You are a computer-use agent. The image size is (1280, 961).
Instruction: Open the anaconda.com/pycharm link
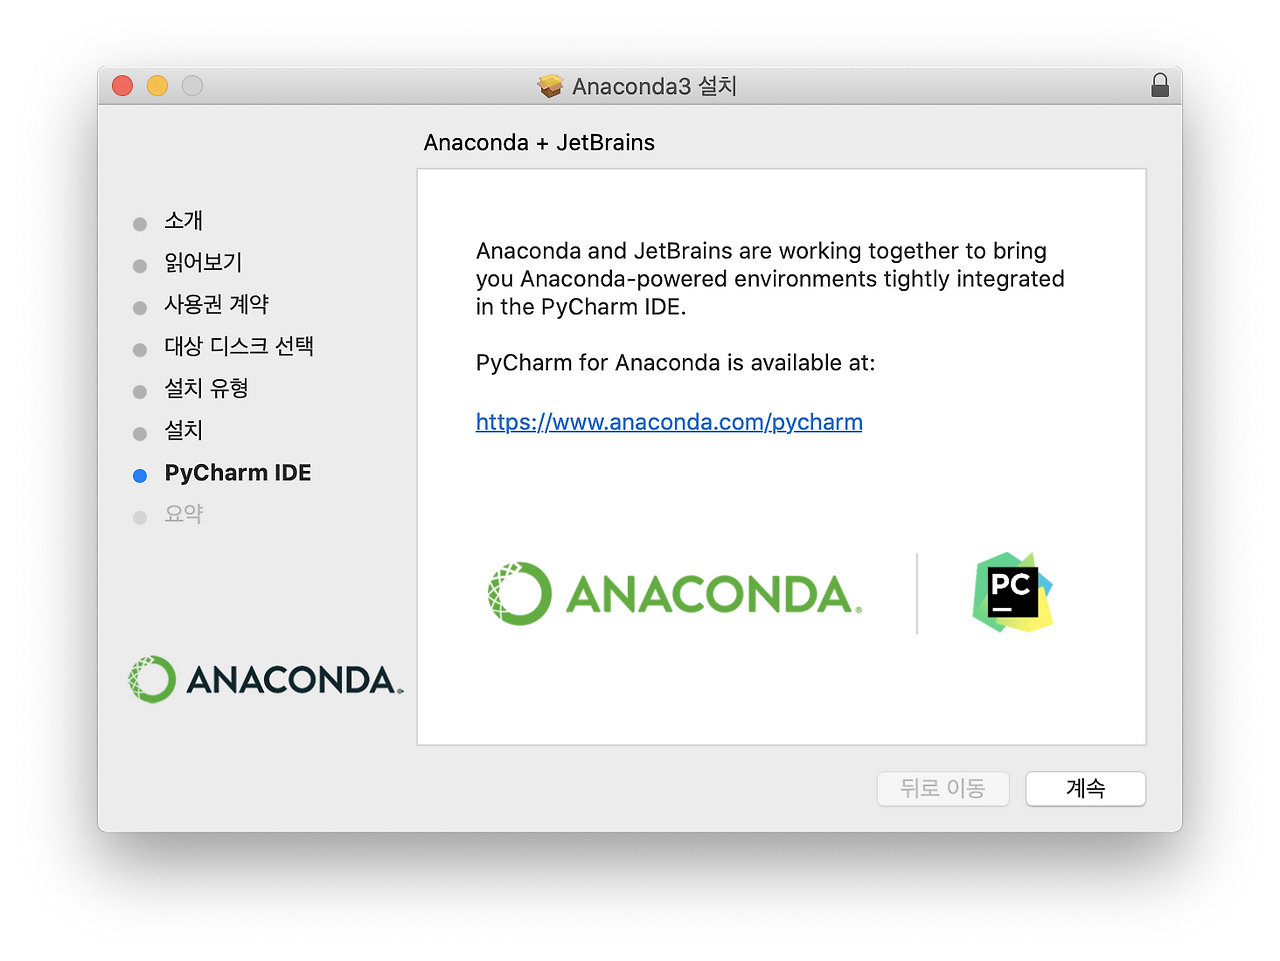coord(669,422)
